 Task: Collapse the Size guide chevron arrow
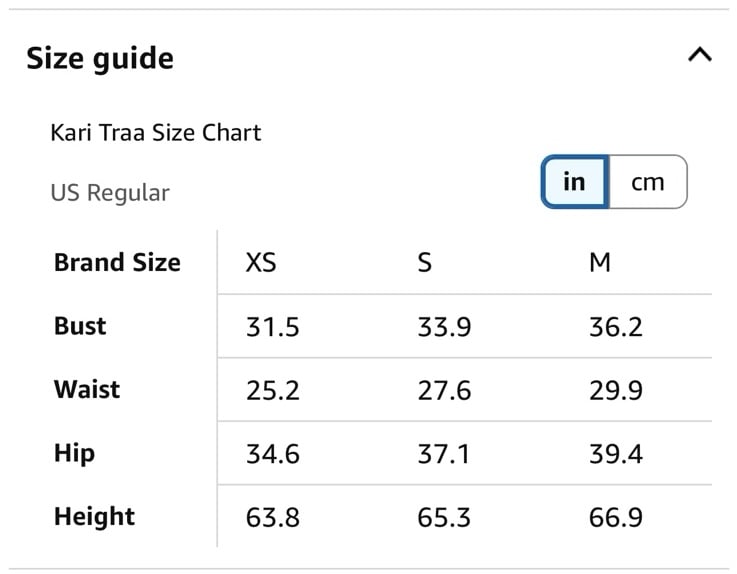(699, 55)
